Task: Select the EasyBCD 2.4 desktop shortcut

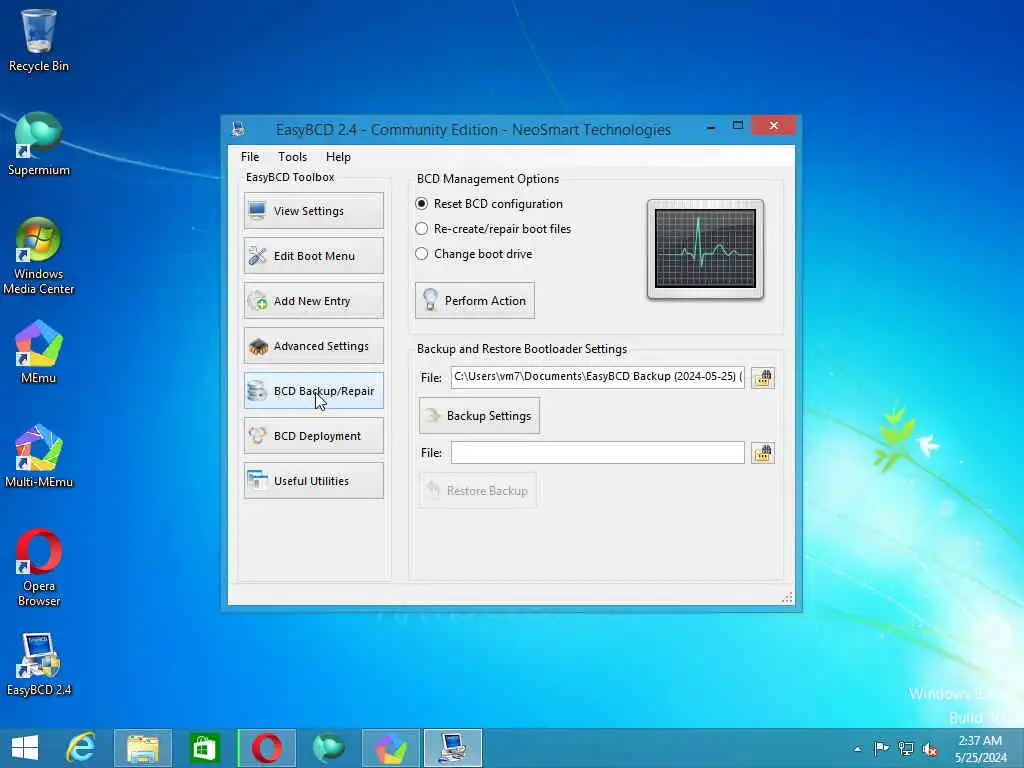Action: pos(39,664)
